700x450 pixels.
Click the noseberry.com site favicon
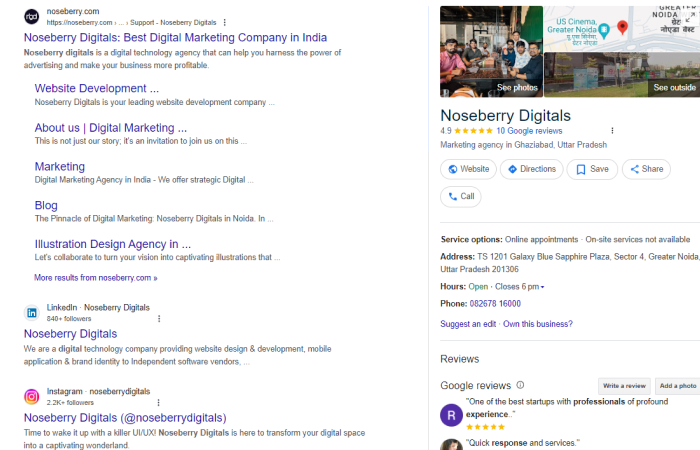[x=32, y=16]
